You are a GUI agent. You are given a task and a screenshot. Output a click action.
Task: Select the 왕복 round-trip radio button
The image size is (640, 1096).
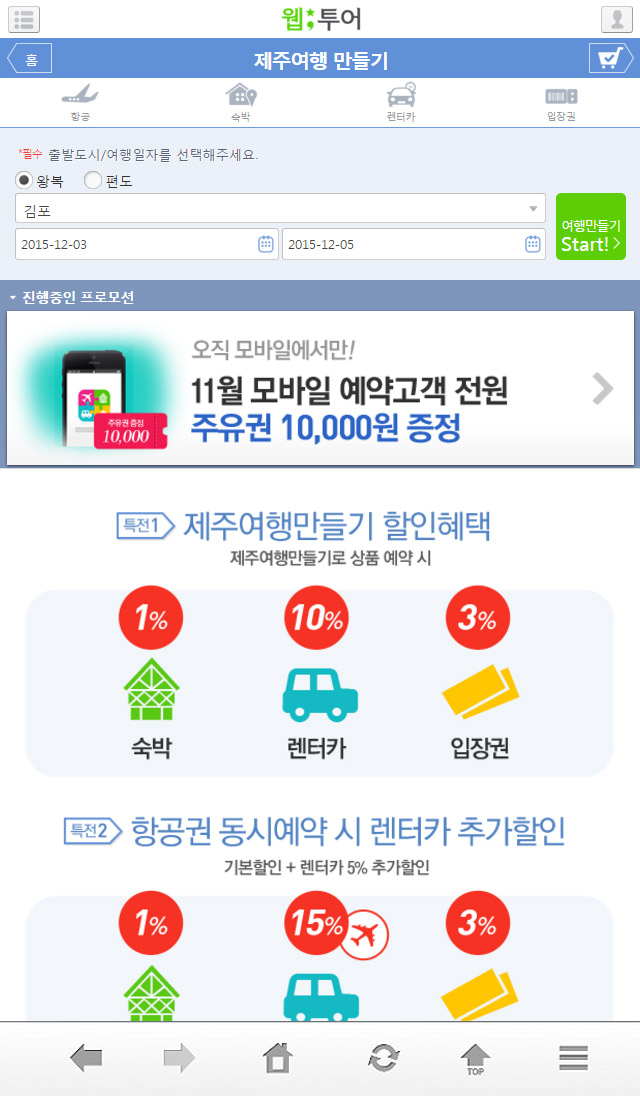[x=24, y=180]
